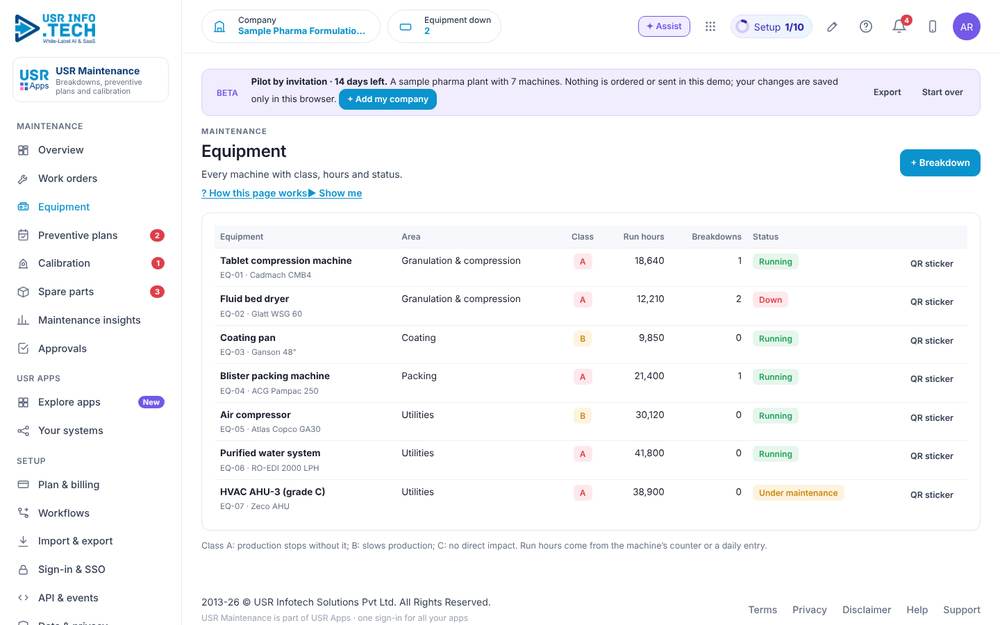Open Explore apps in sidebar

pyautogui.click(x=69, y=402)
